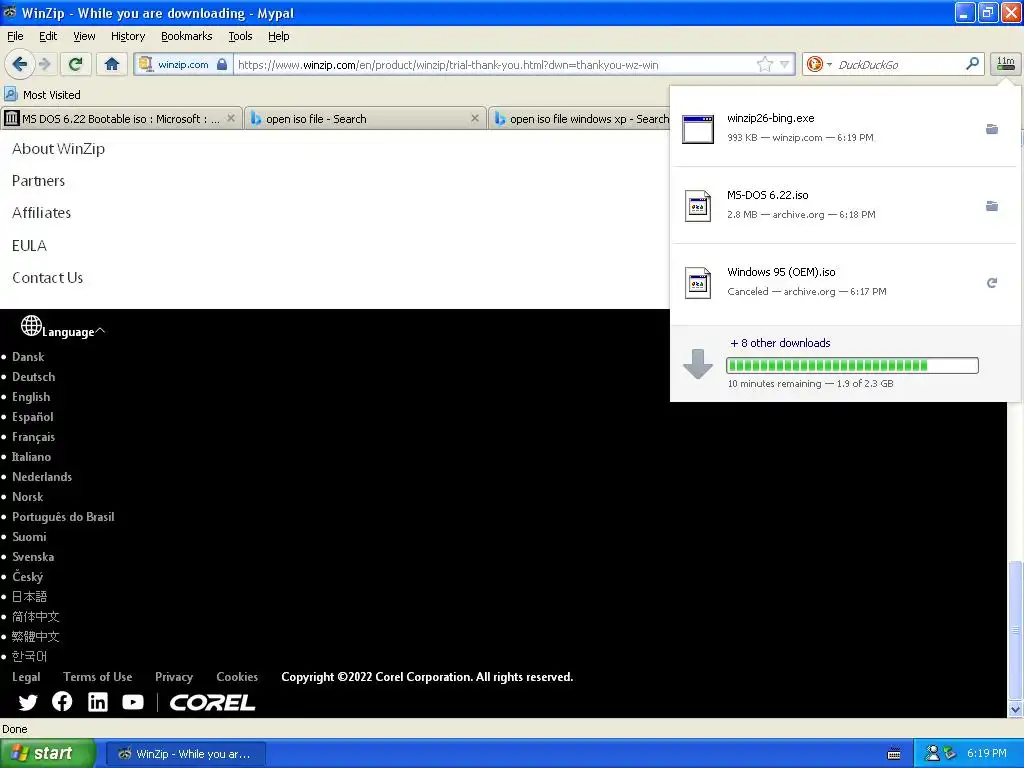
Task: Click the Most Visited bookmarks icon
Action: tap(10, 94)
